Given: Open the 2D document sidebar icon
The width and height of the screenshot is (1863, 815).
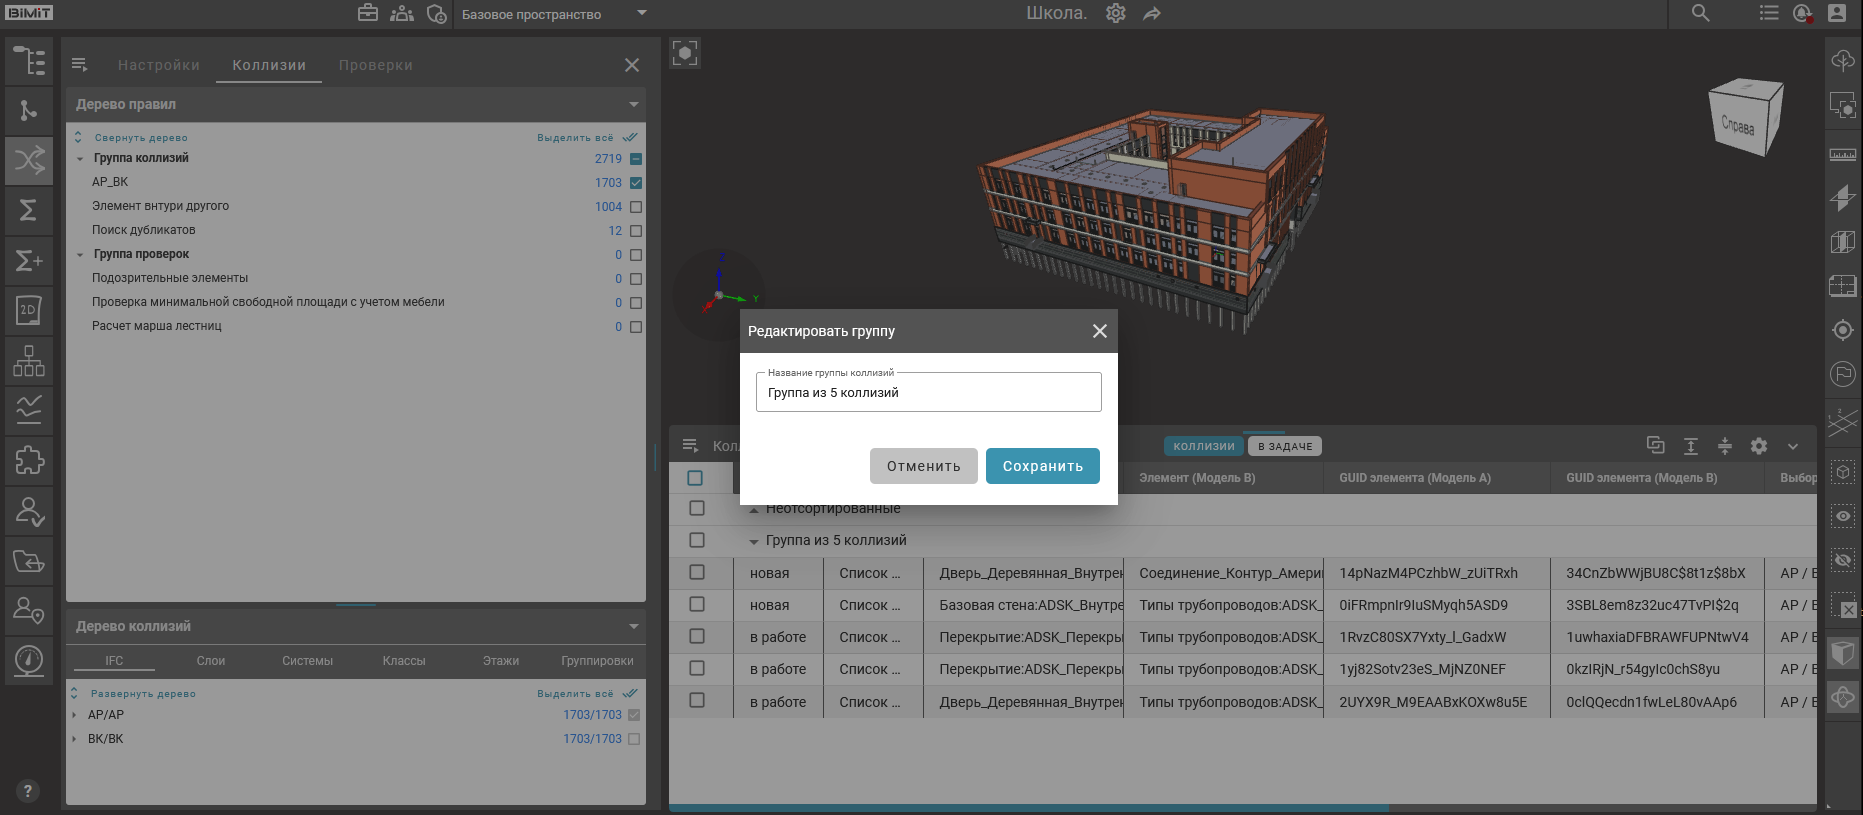Looking at the screenshot, I should pos(29,310).
